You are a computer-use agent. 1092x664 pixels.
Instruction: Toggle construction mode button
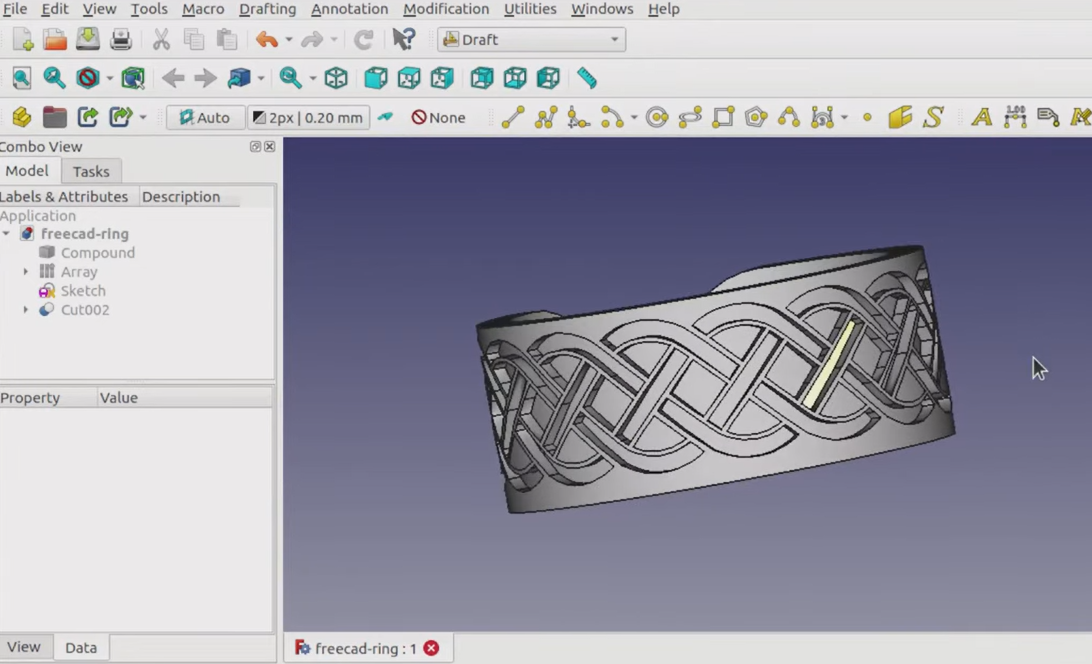point(385,117)
